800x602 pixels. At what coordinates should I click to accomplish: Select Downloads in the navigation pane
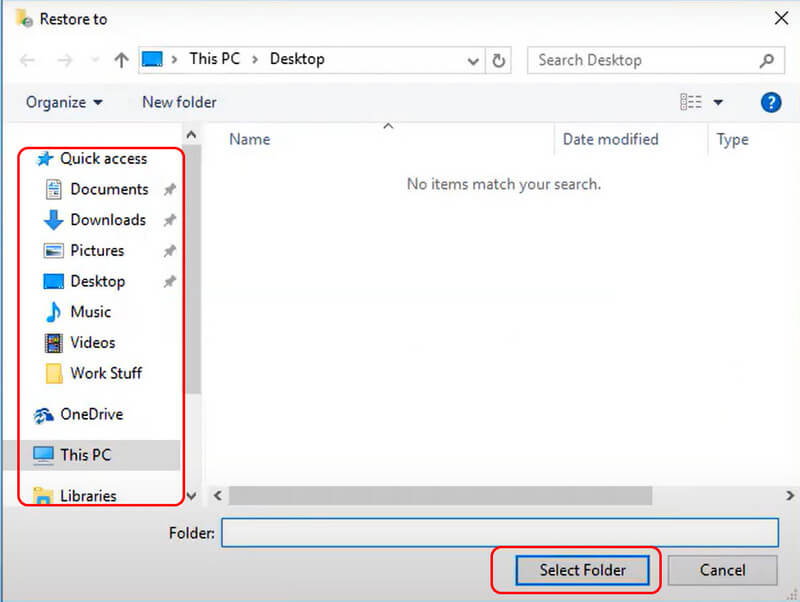pyautogui.click(x=107, y=220)
